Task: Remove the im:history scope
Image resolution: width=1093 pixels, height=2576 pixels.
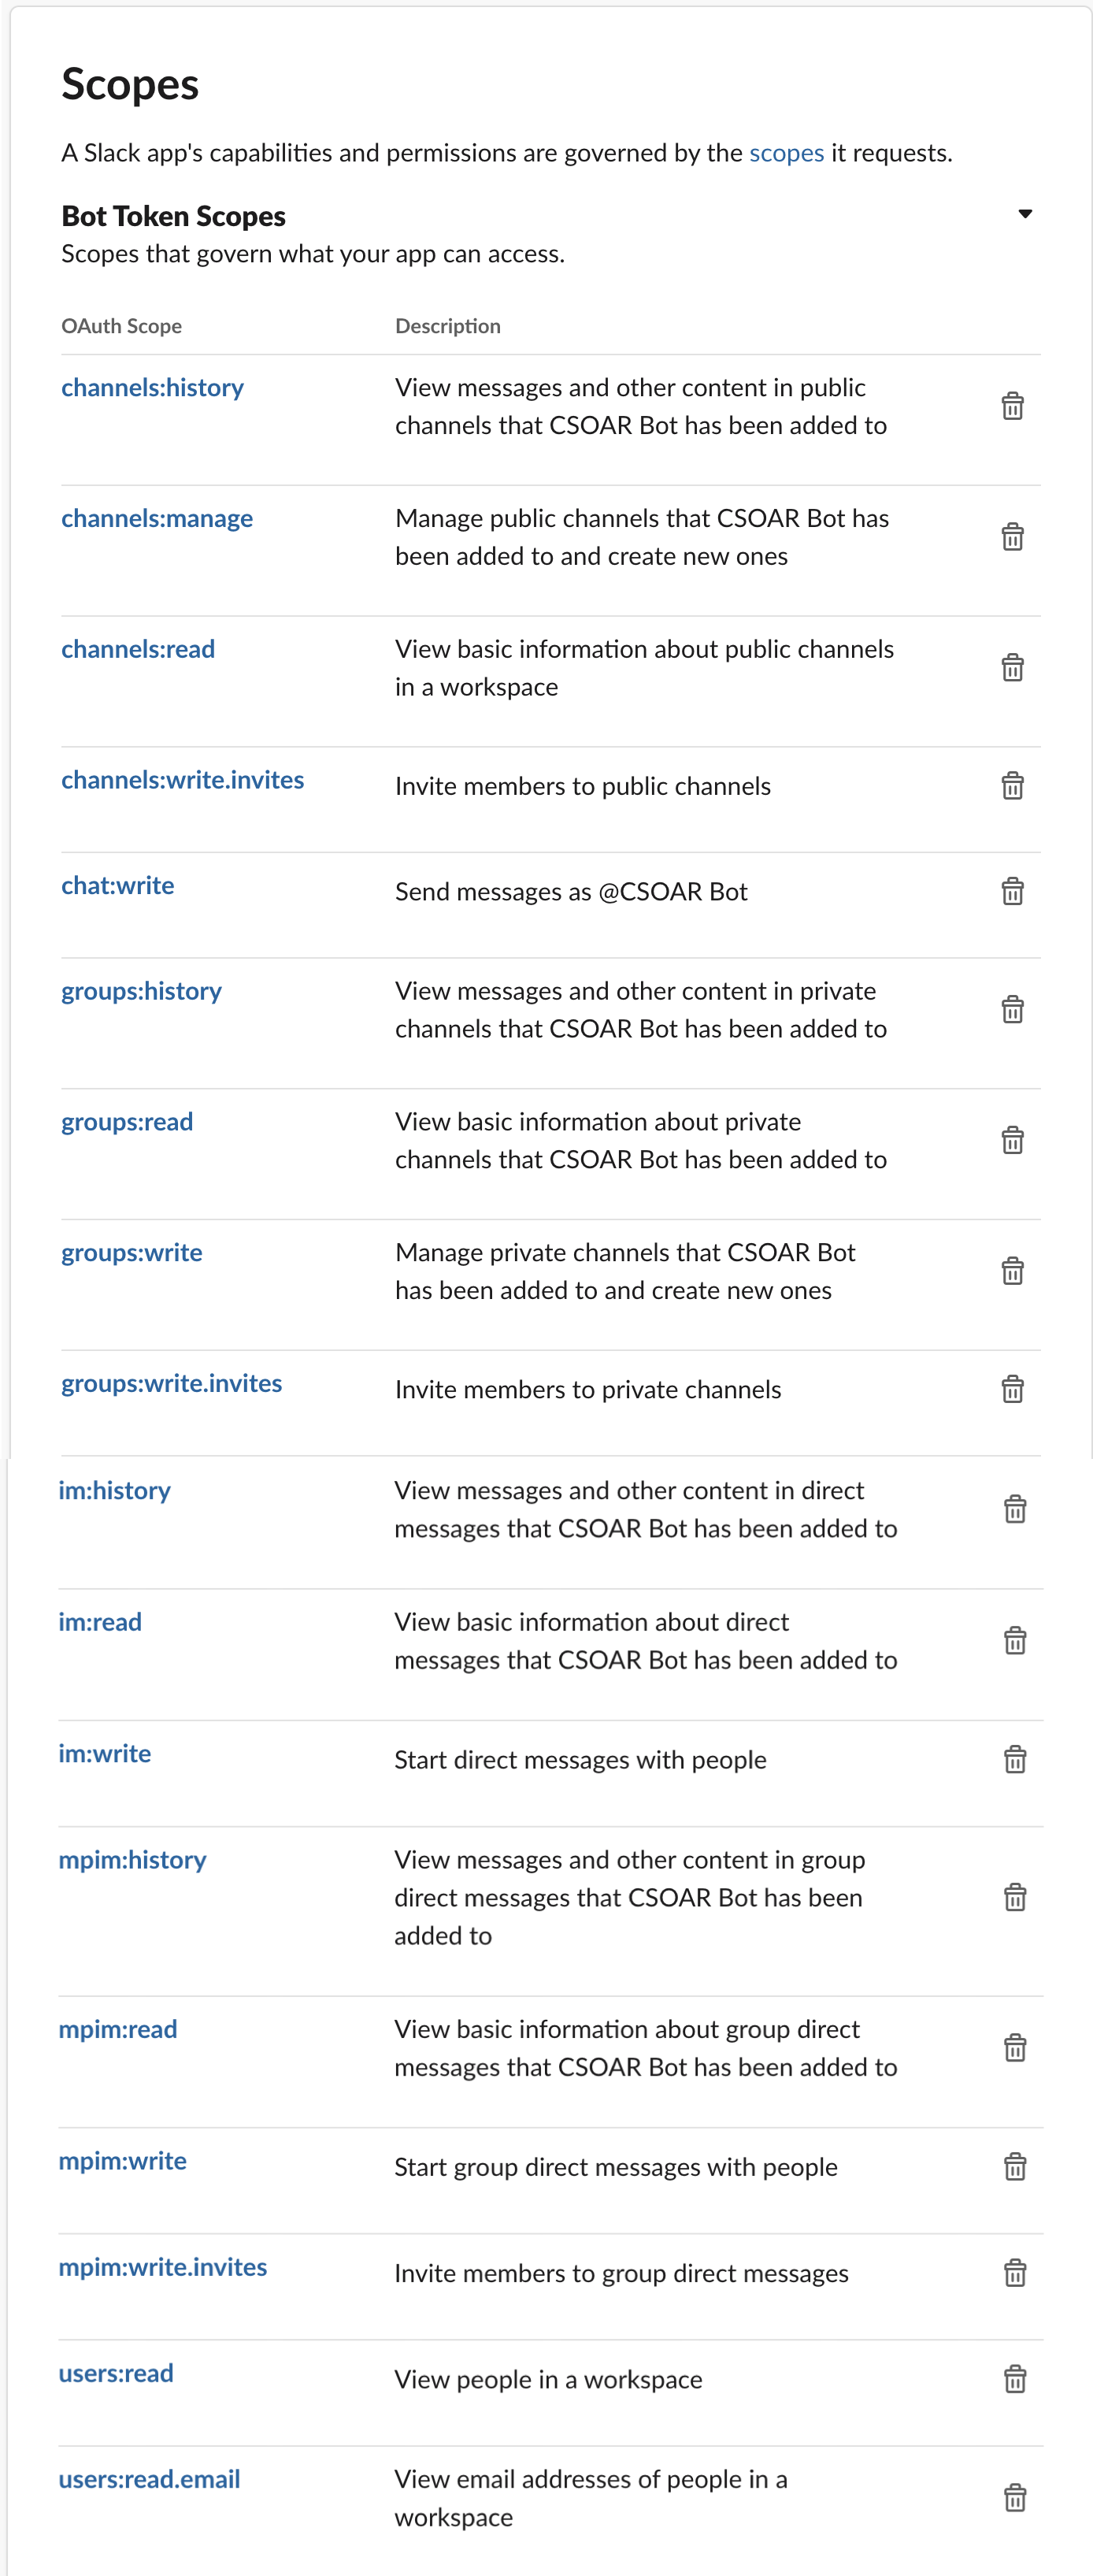Action: (x=1015, y=1509)
